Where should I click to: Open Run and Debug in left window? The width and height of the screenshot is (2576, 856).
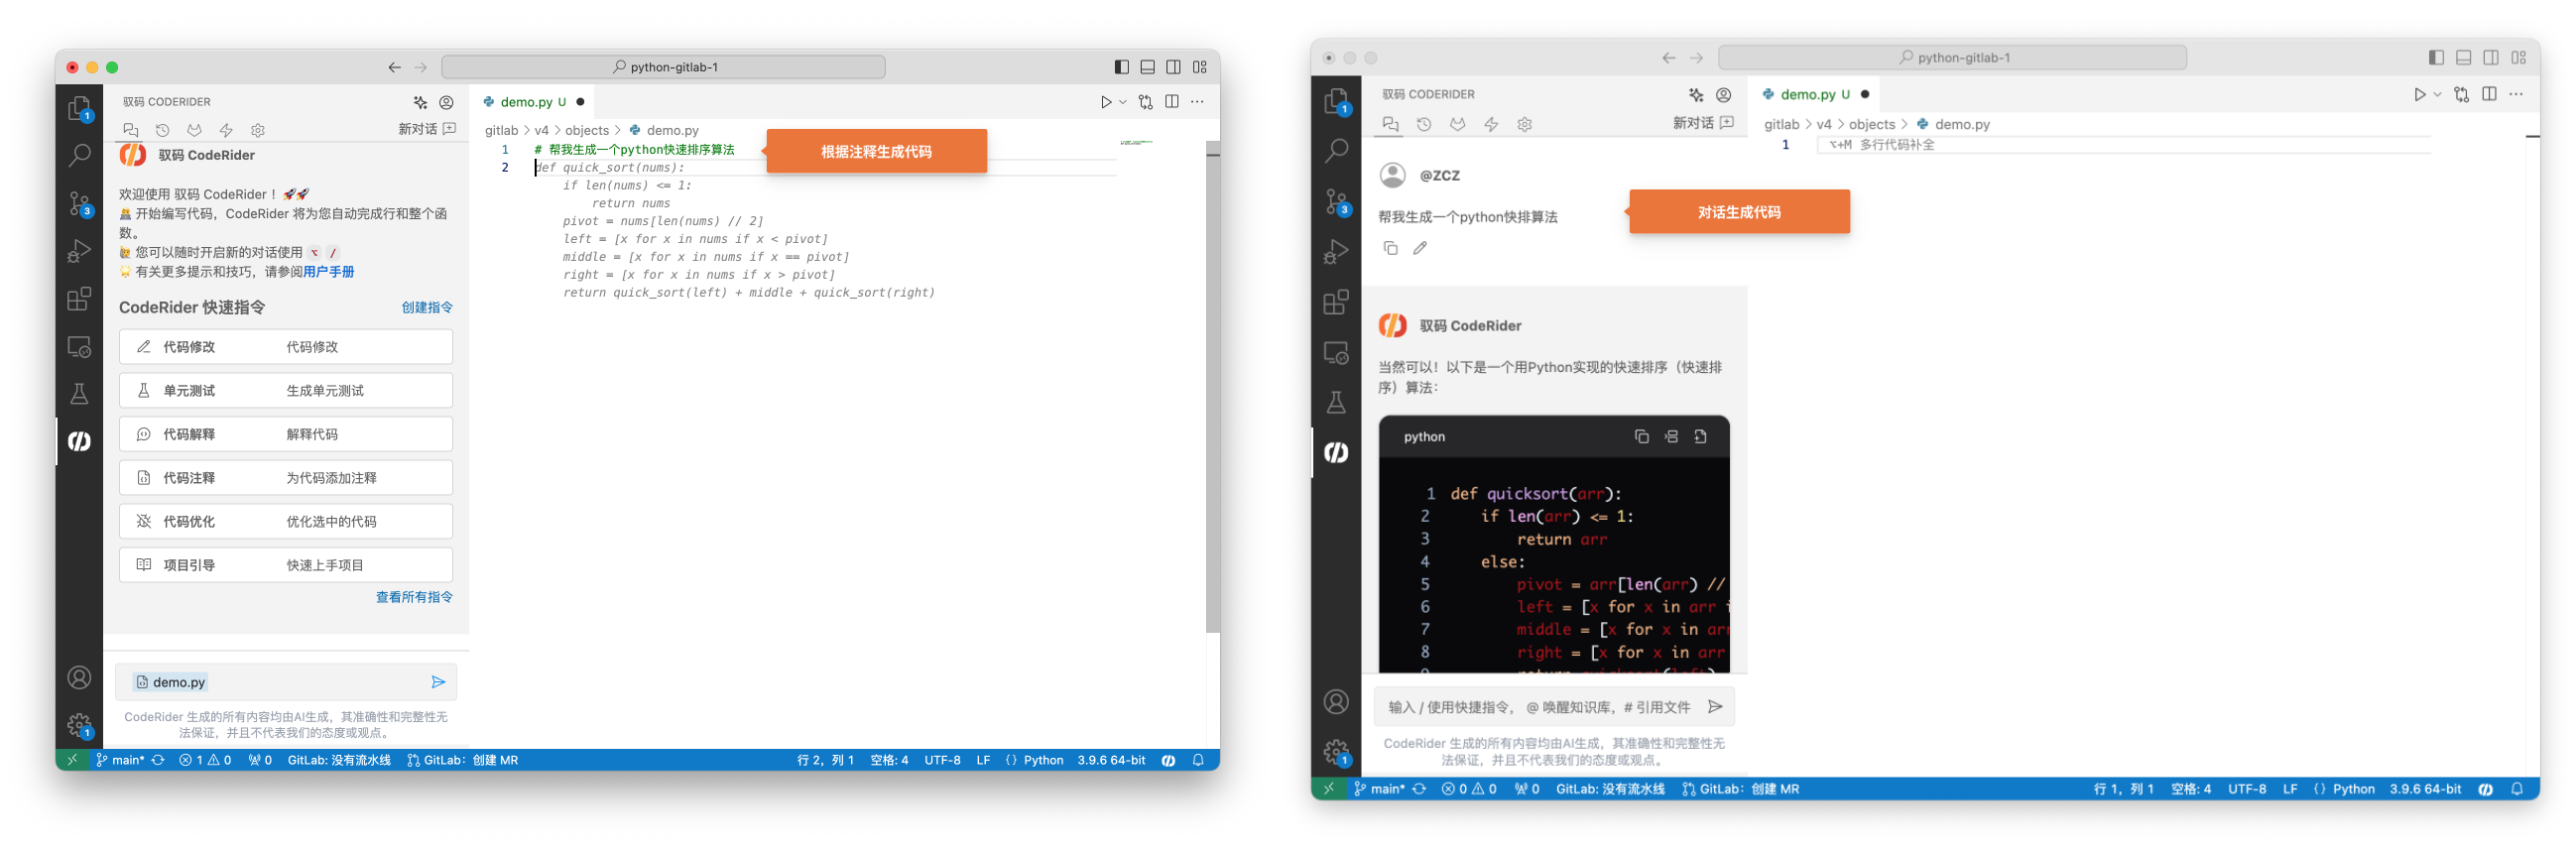(79, 252)
